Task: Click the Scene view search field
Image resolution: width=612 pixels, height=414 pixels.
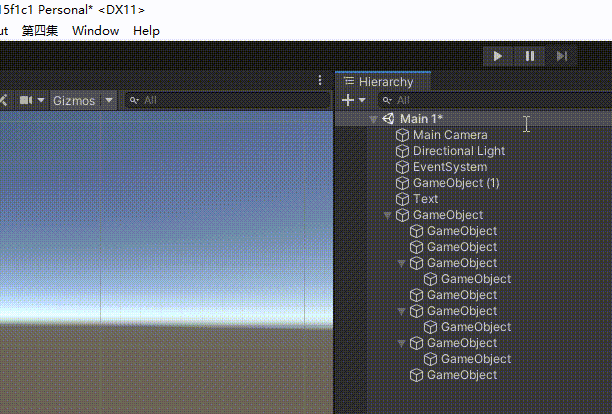Action: pyautogui.click(x=228, y=100)
